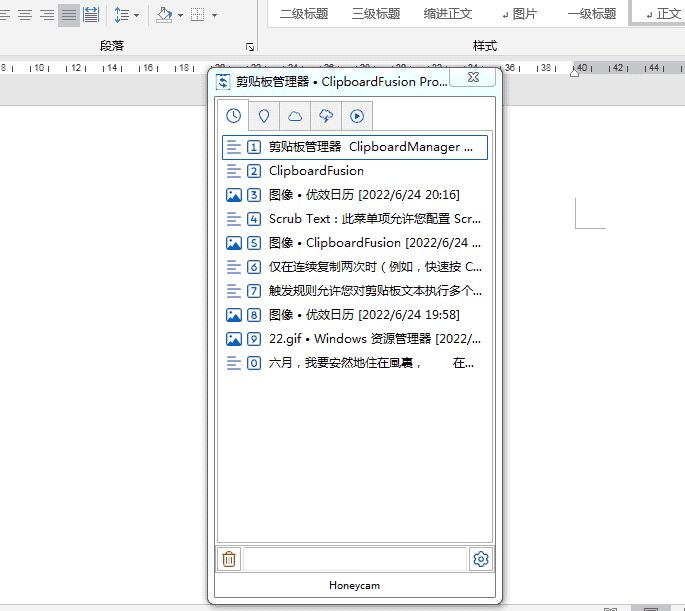Open ClipboardFusion settings gear

[x=481, y=559]
